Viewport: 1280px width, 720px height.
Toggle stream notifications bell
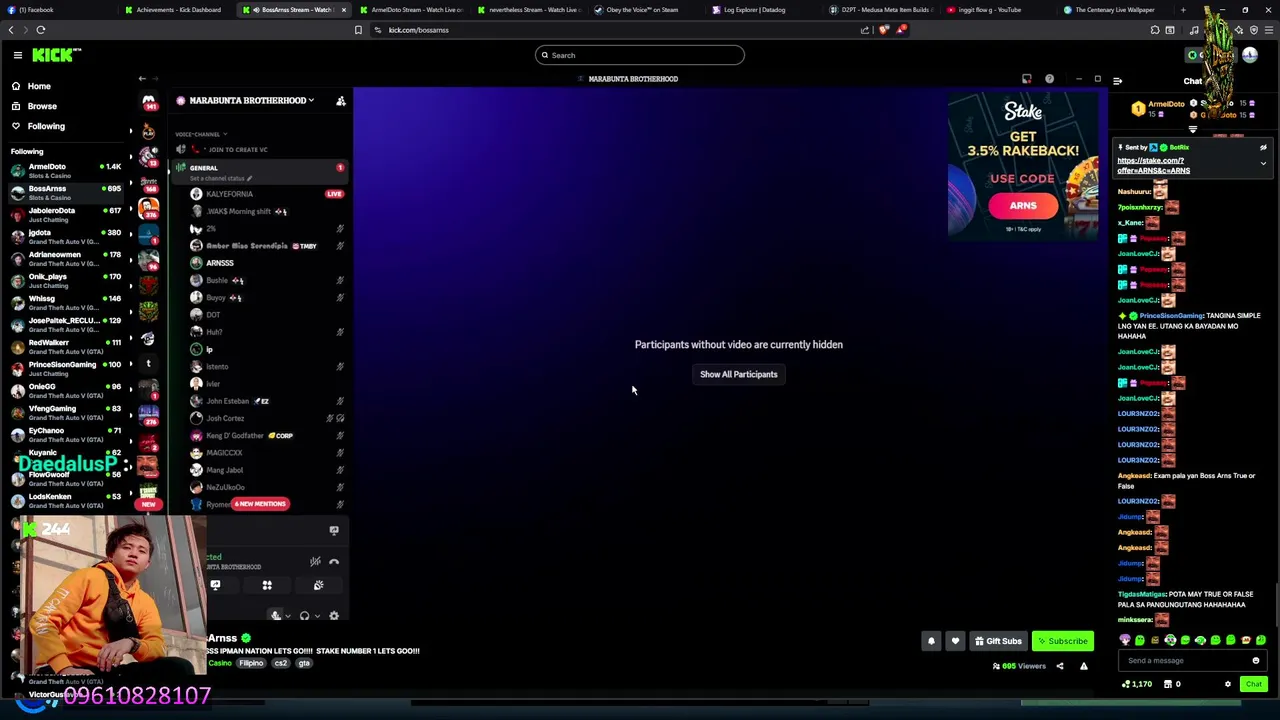[931, 641]
